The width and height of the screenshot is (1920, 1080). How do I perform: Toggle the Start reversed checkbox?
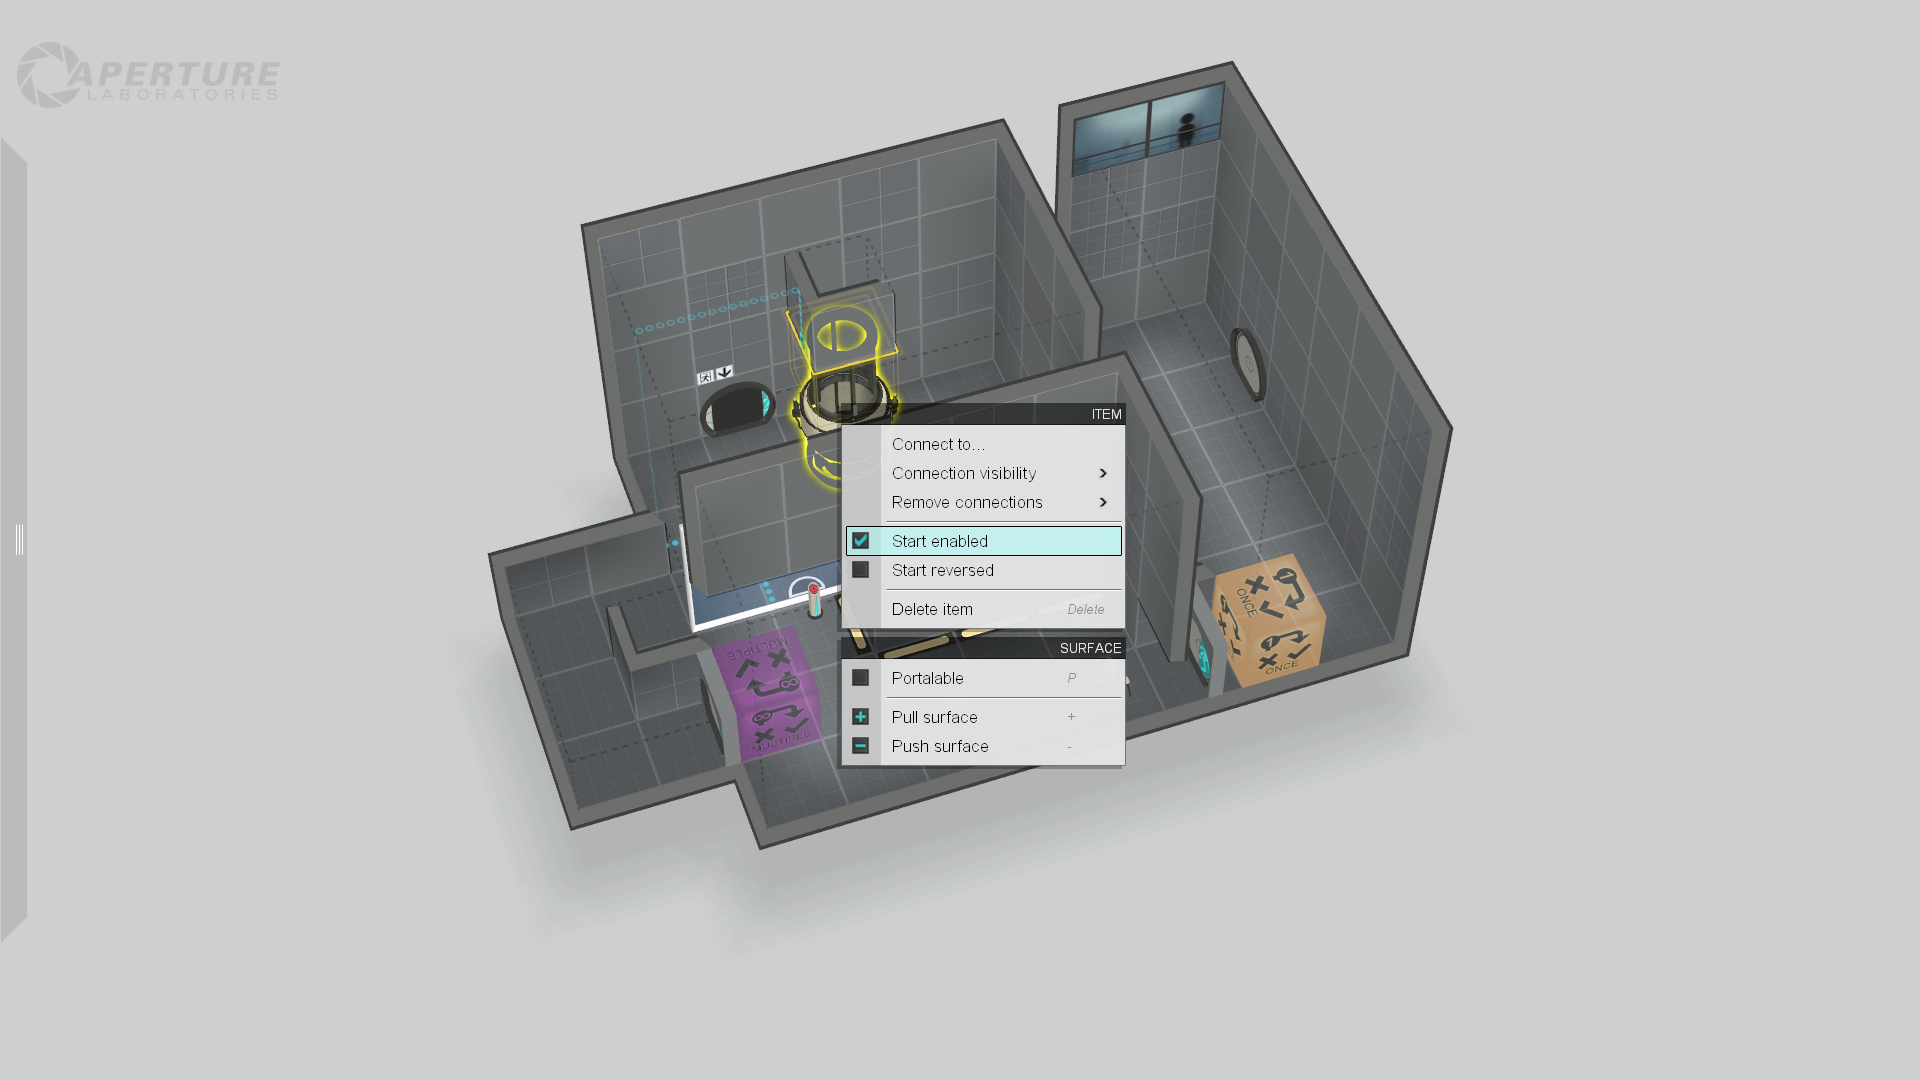click(x=860, y=570)
